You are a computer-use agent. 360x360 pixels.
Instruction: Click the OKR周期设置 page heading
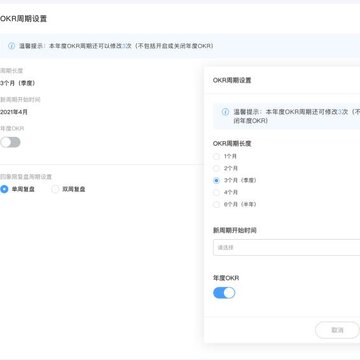coord(23,19)
